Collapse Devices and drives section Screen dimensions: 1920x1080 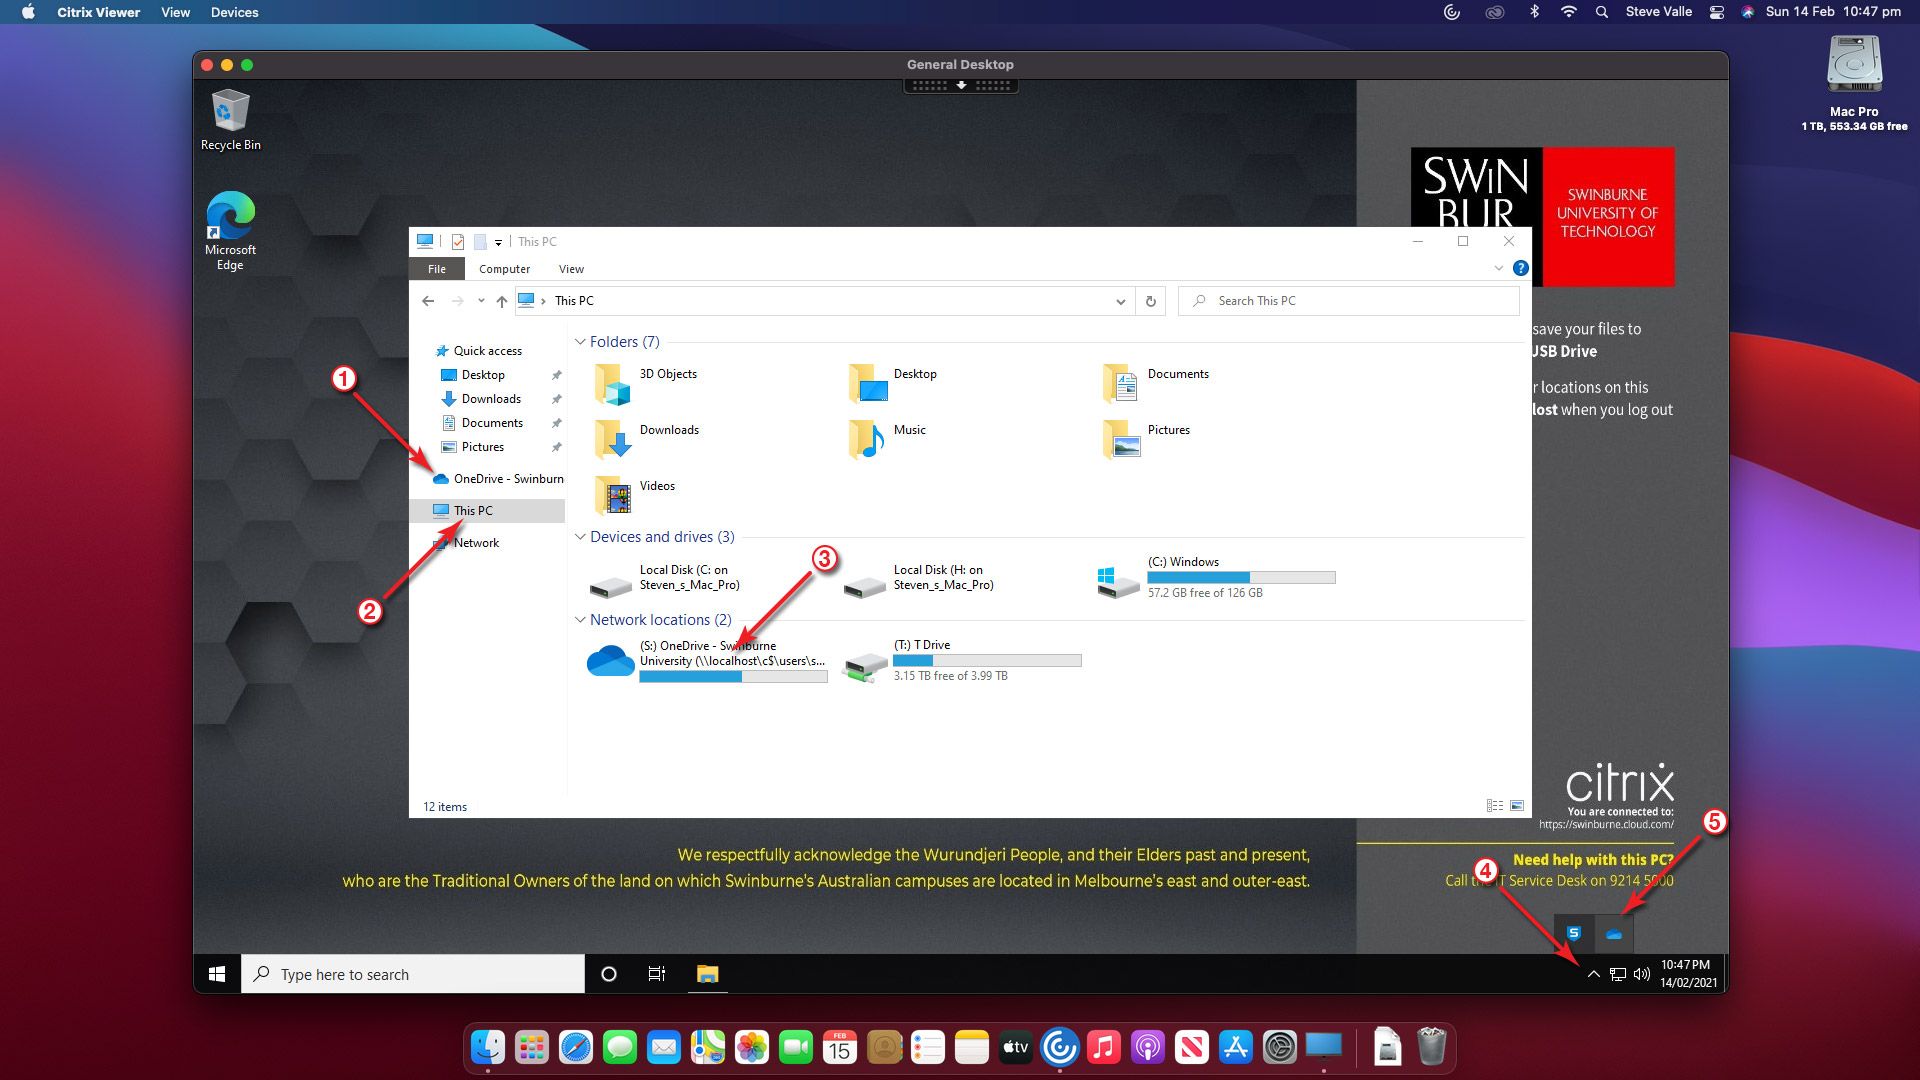point(580,537)
